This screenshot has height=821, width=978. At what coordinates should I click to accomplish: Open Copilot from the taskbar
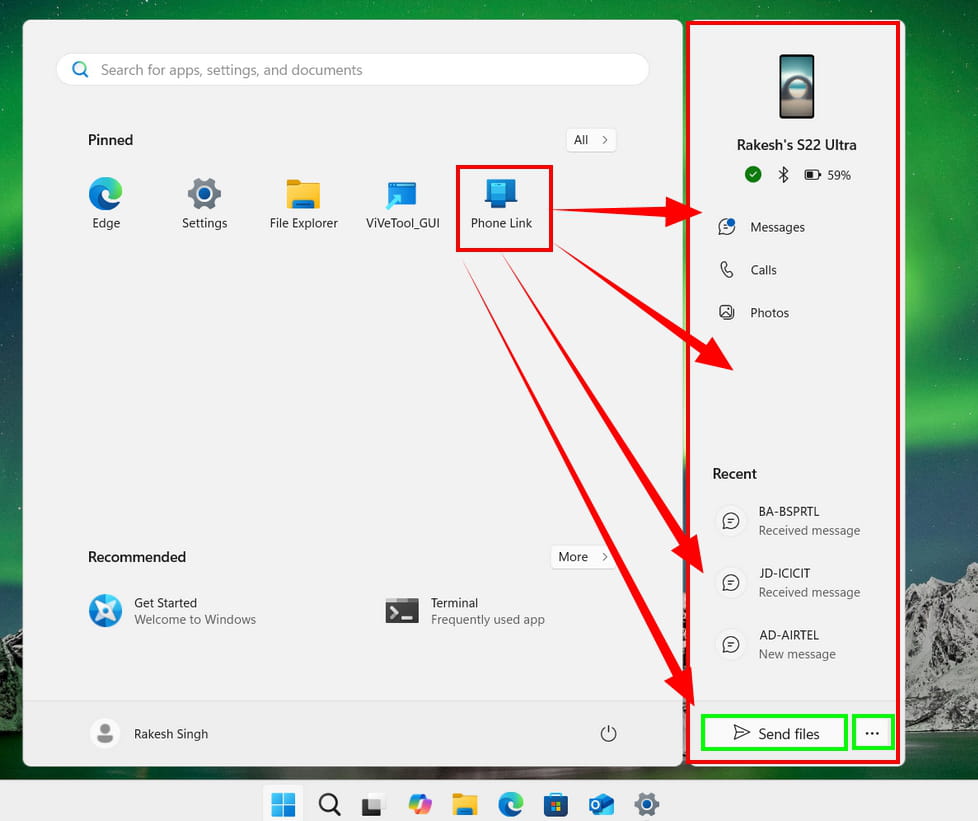coord(420,804)
